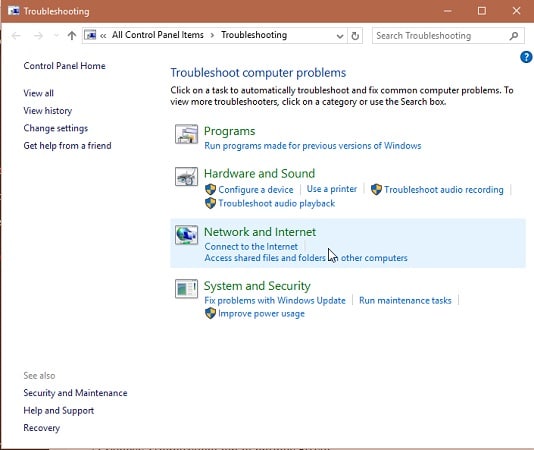Open Control Panel Home

(x=64, y=66)
